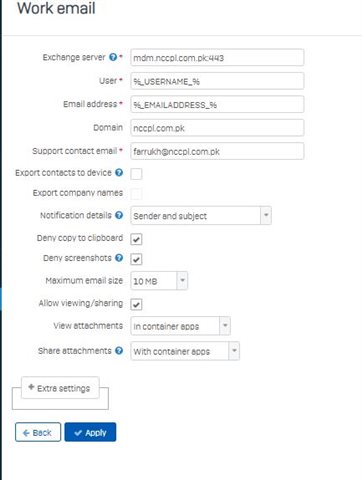Screen dimensions: 362x480
Task: Select the Domain text field
Action: coord(217,128)
